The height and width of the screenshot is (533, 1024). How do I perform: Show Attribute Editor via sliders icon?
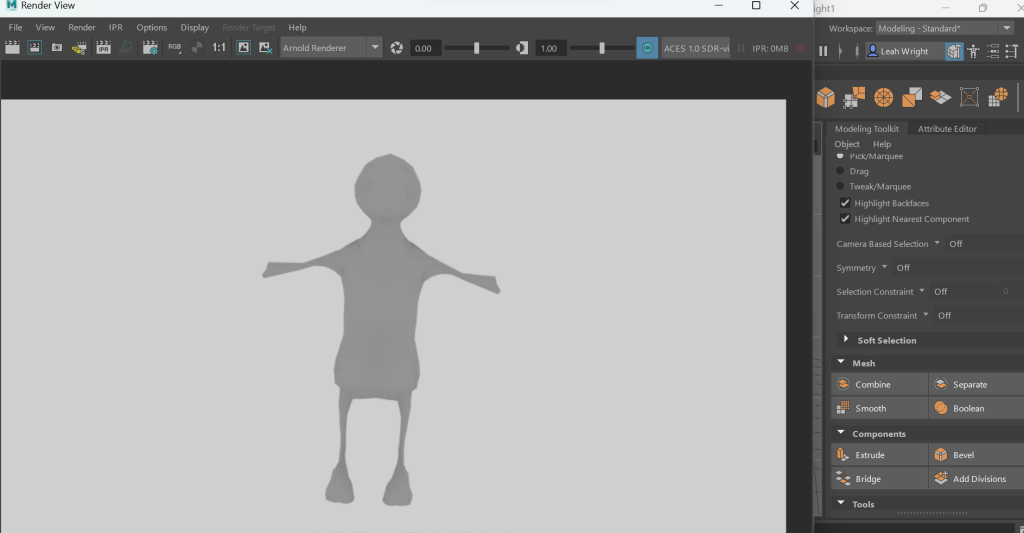click(x=993, y=51)
